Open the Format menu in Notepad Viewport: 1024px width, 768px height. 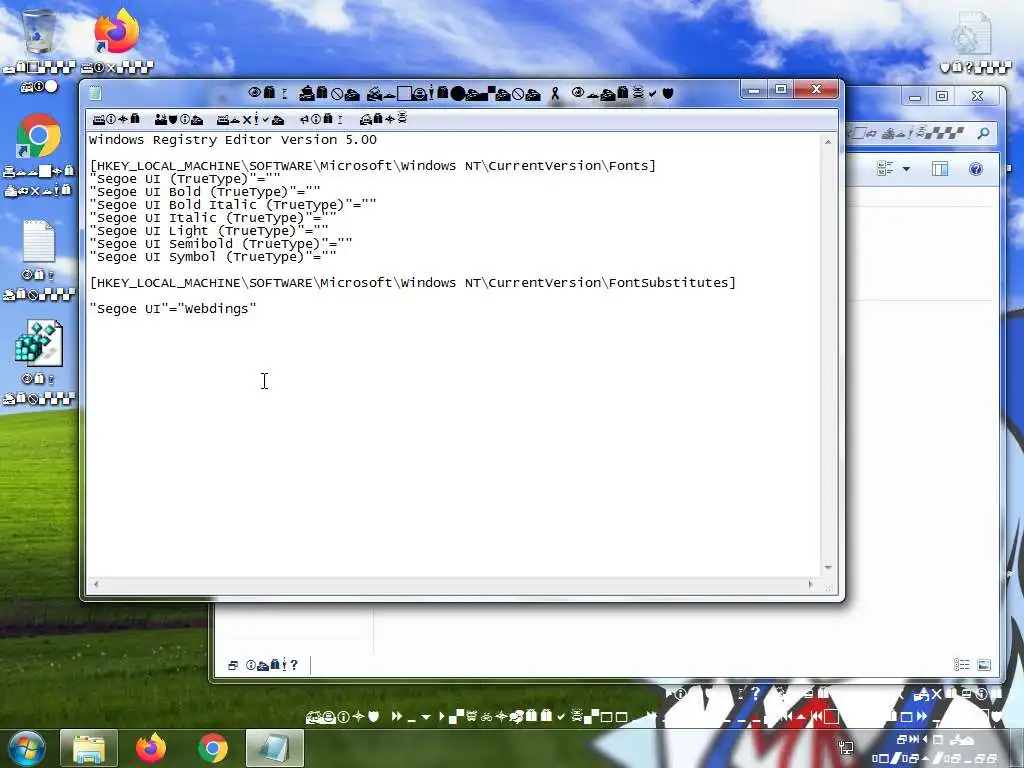[x=250, y=119]
